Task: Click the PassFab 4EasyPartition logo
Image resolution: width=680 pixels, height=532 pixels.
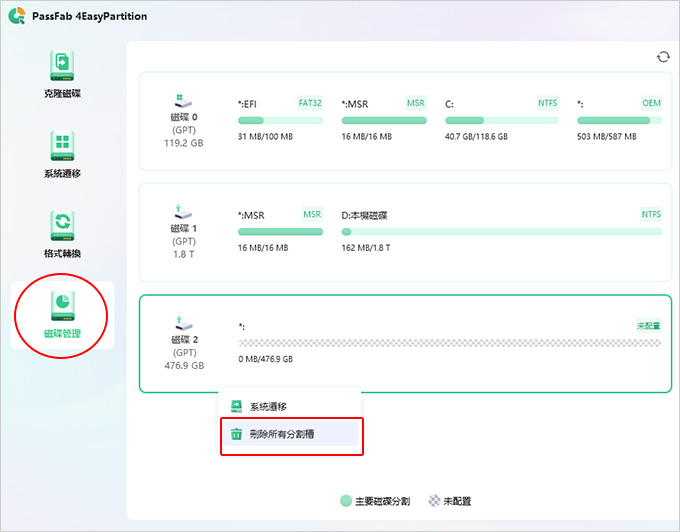Action: coord(17,16)
